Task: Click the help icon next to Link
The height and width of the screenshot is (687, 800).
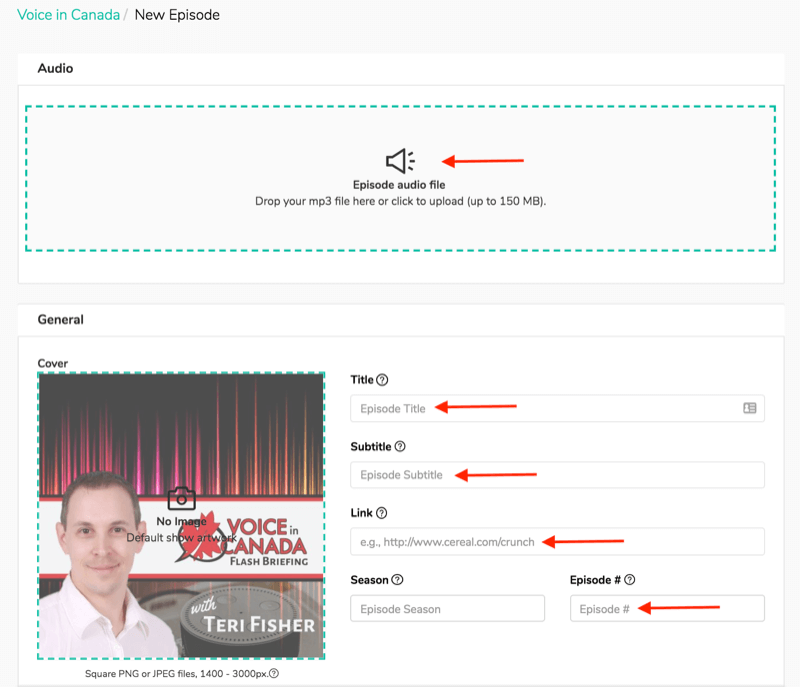Action: [381, 513]
